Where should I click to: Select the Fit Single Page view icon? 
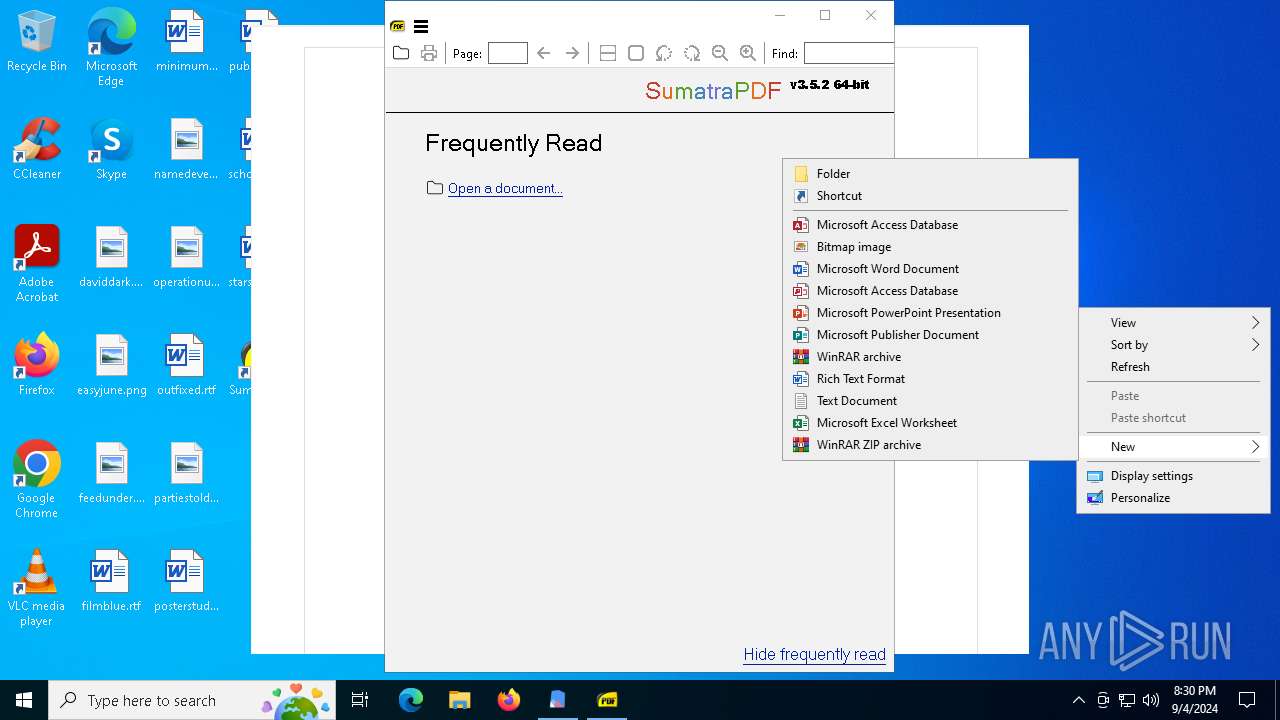[x=635, y=53]
